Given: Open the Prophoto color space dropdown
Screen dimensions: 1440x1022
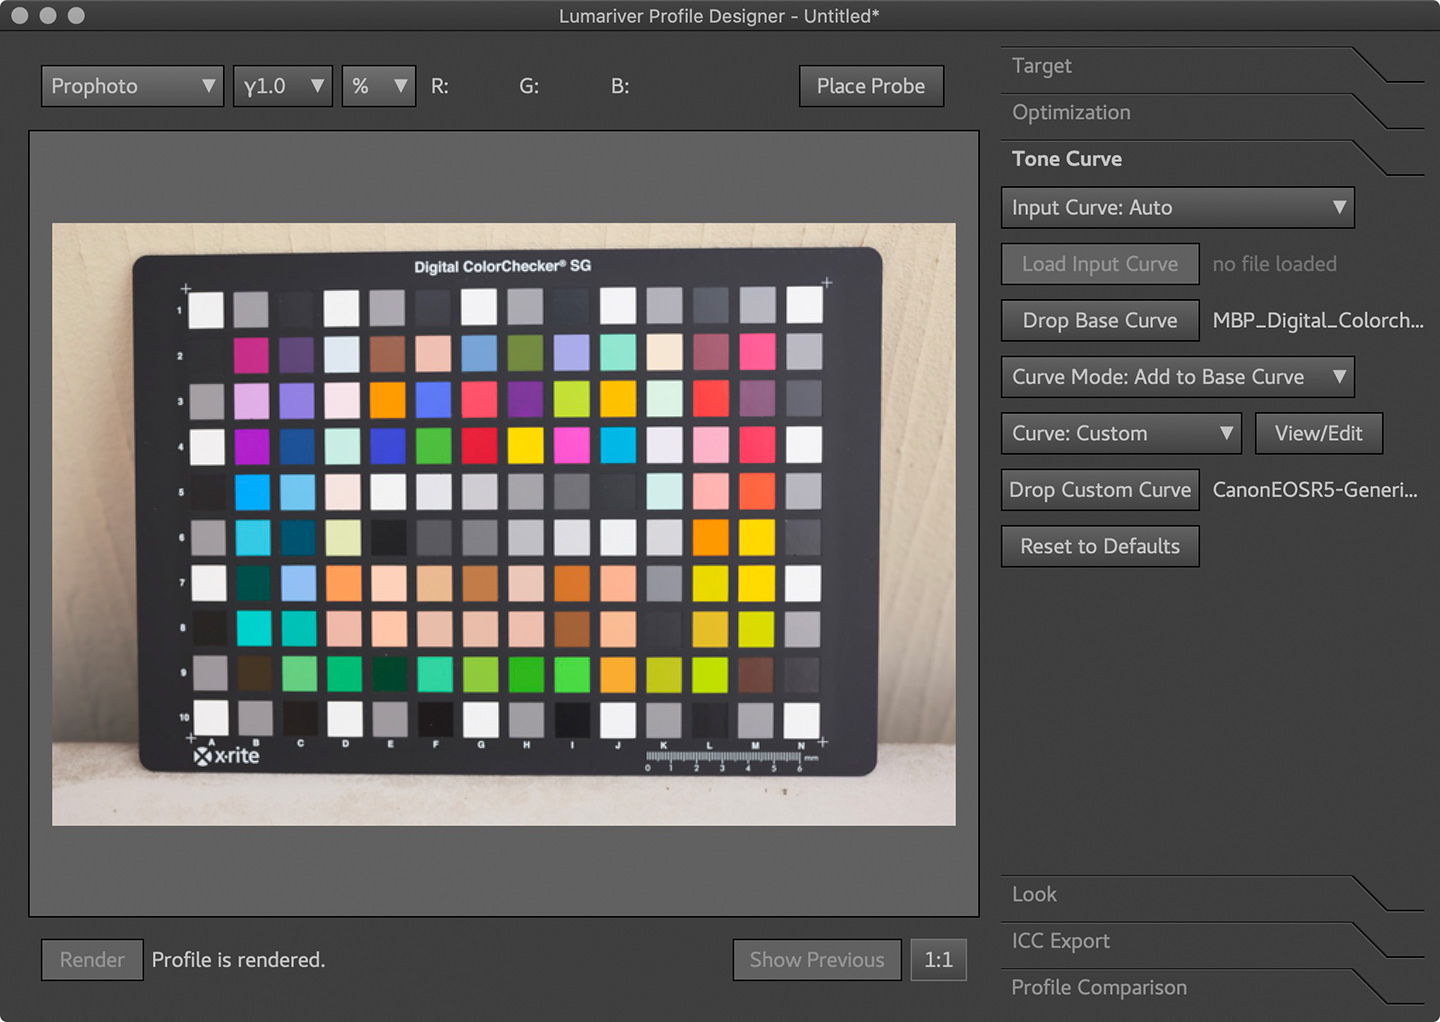Looking at the screenshot, I should pyautogui.click(x=132, y=86).
